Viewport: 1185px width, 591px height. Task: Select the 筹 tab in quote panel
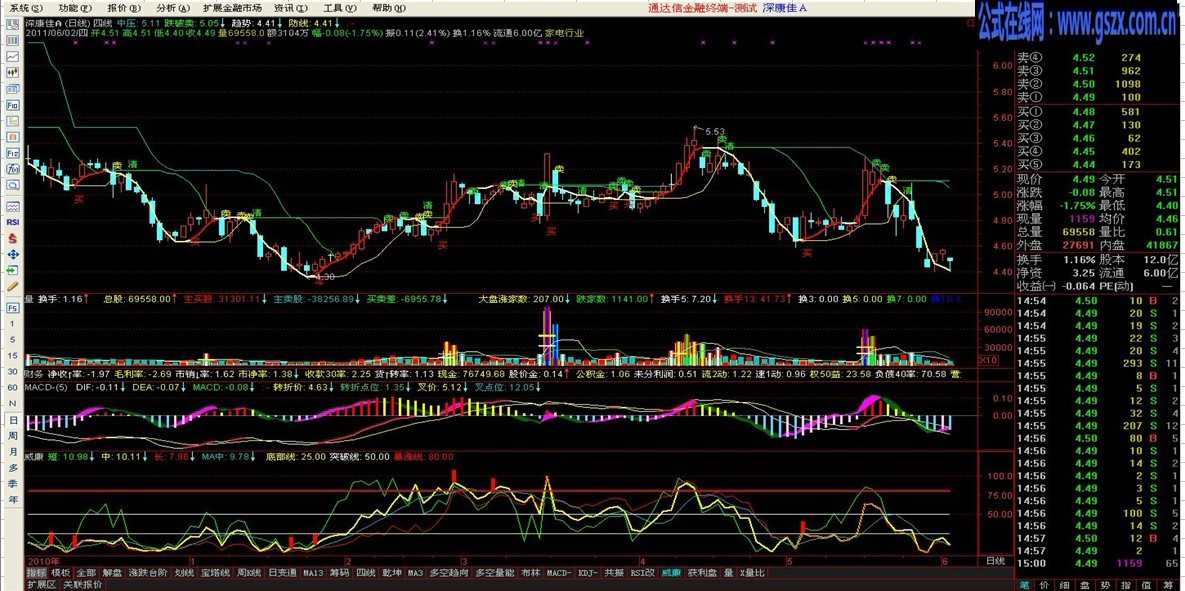tap(1168, 585)
